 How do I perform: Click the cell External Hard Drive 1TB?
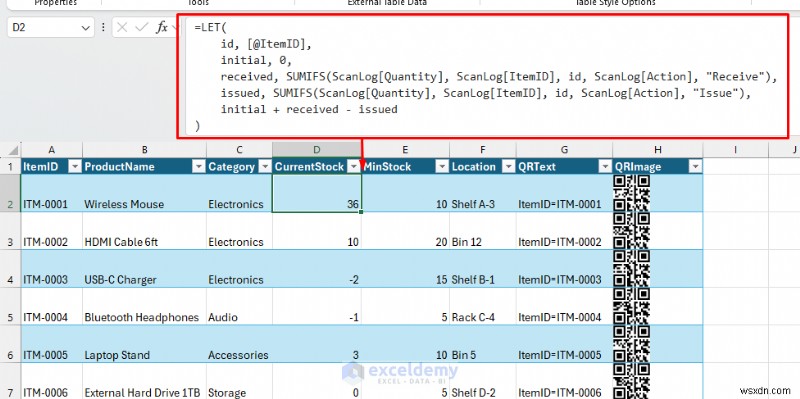click(x=144, y=381)
